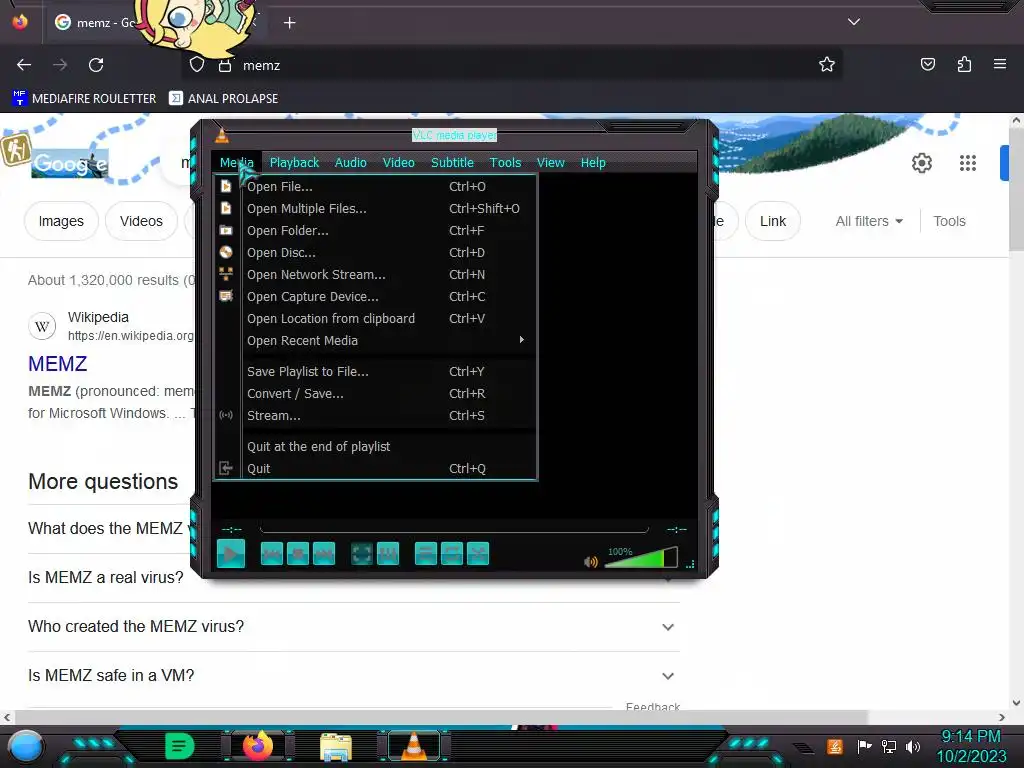Screen dimensions: 1024x768
Task: Open the All filters dropdown
Action: click(x=869, y=221)
